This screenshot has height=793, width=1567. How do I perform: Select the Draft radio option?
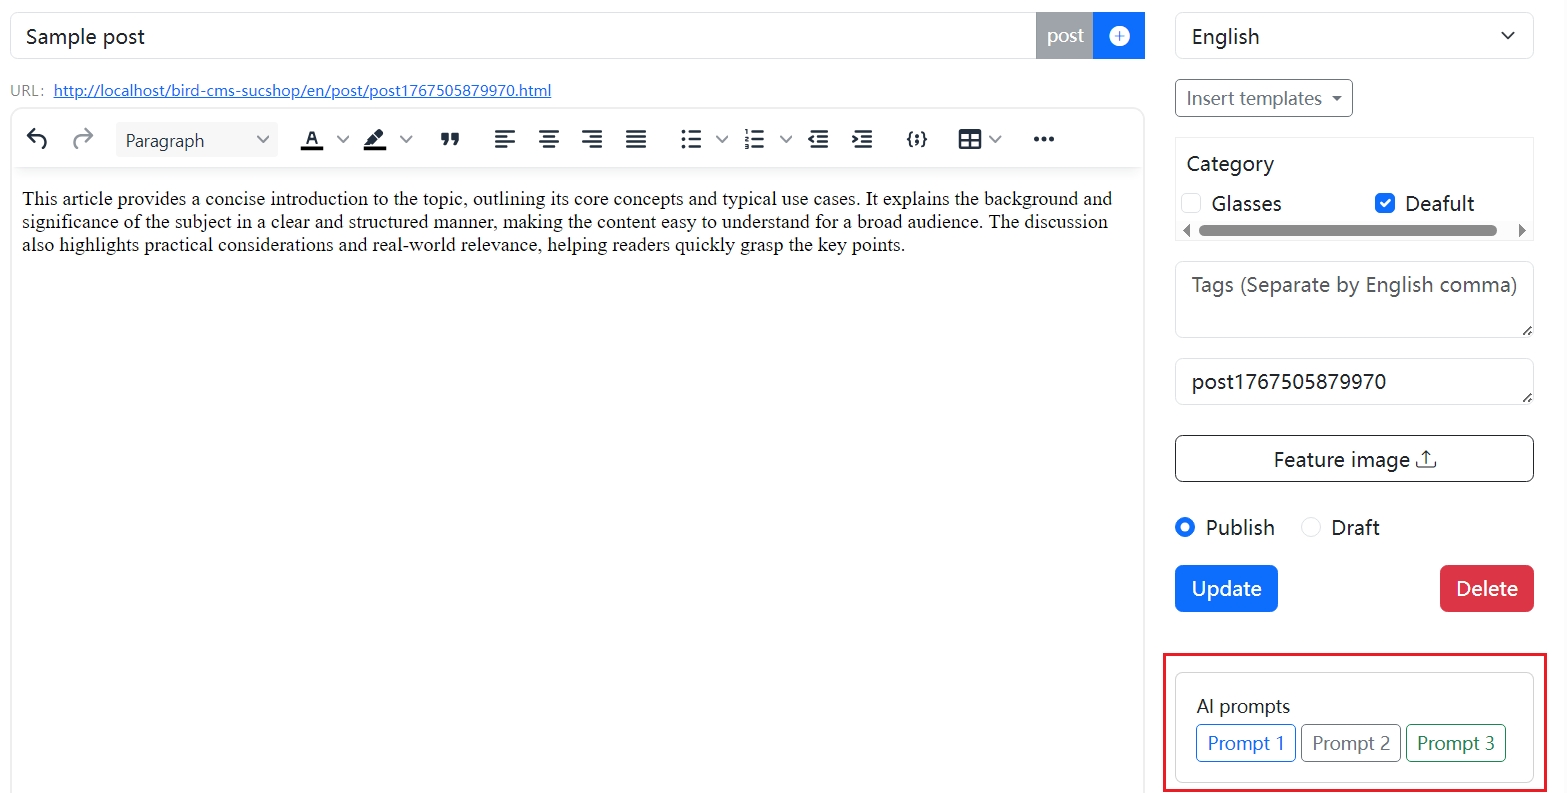(1311, 527)
